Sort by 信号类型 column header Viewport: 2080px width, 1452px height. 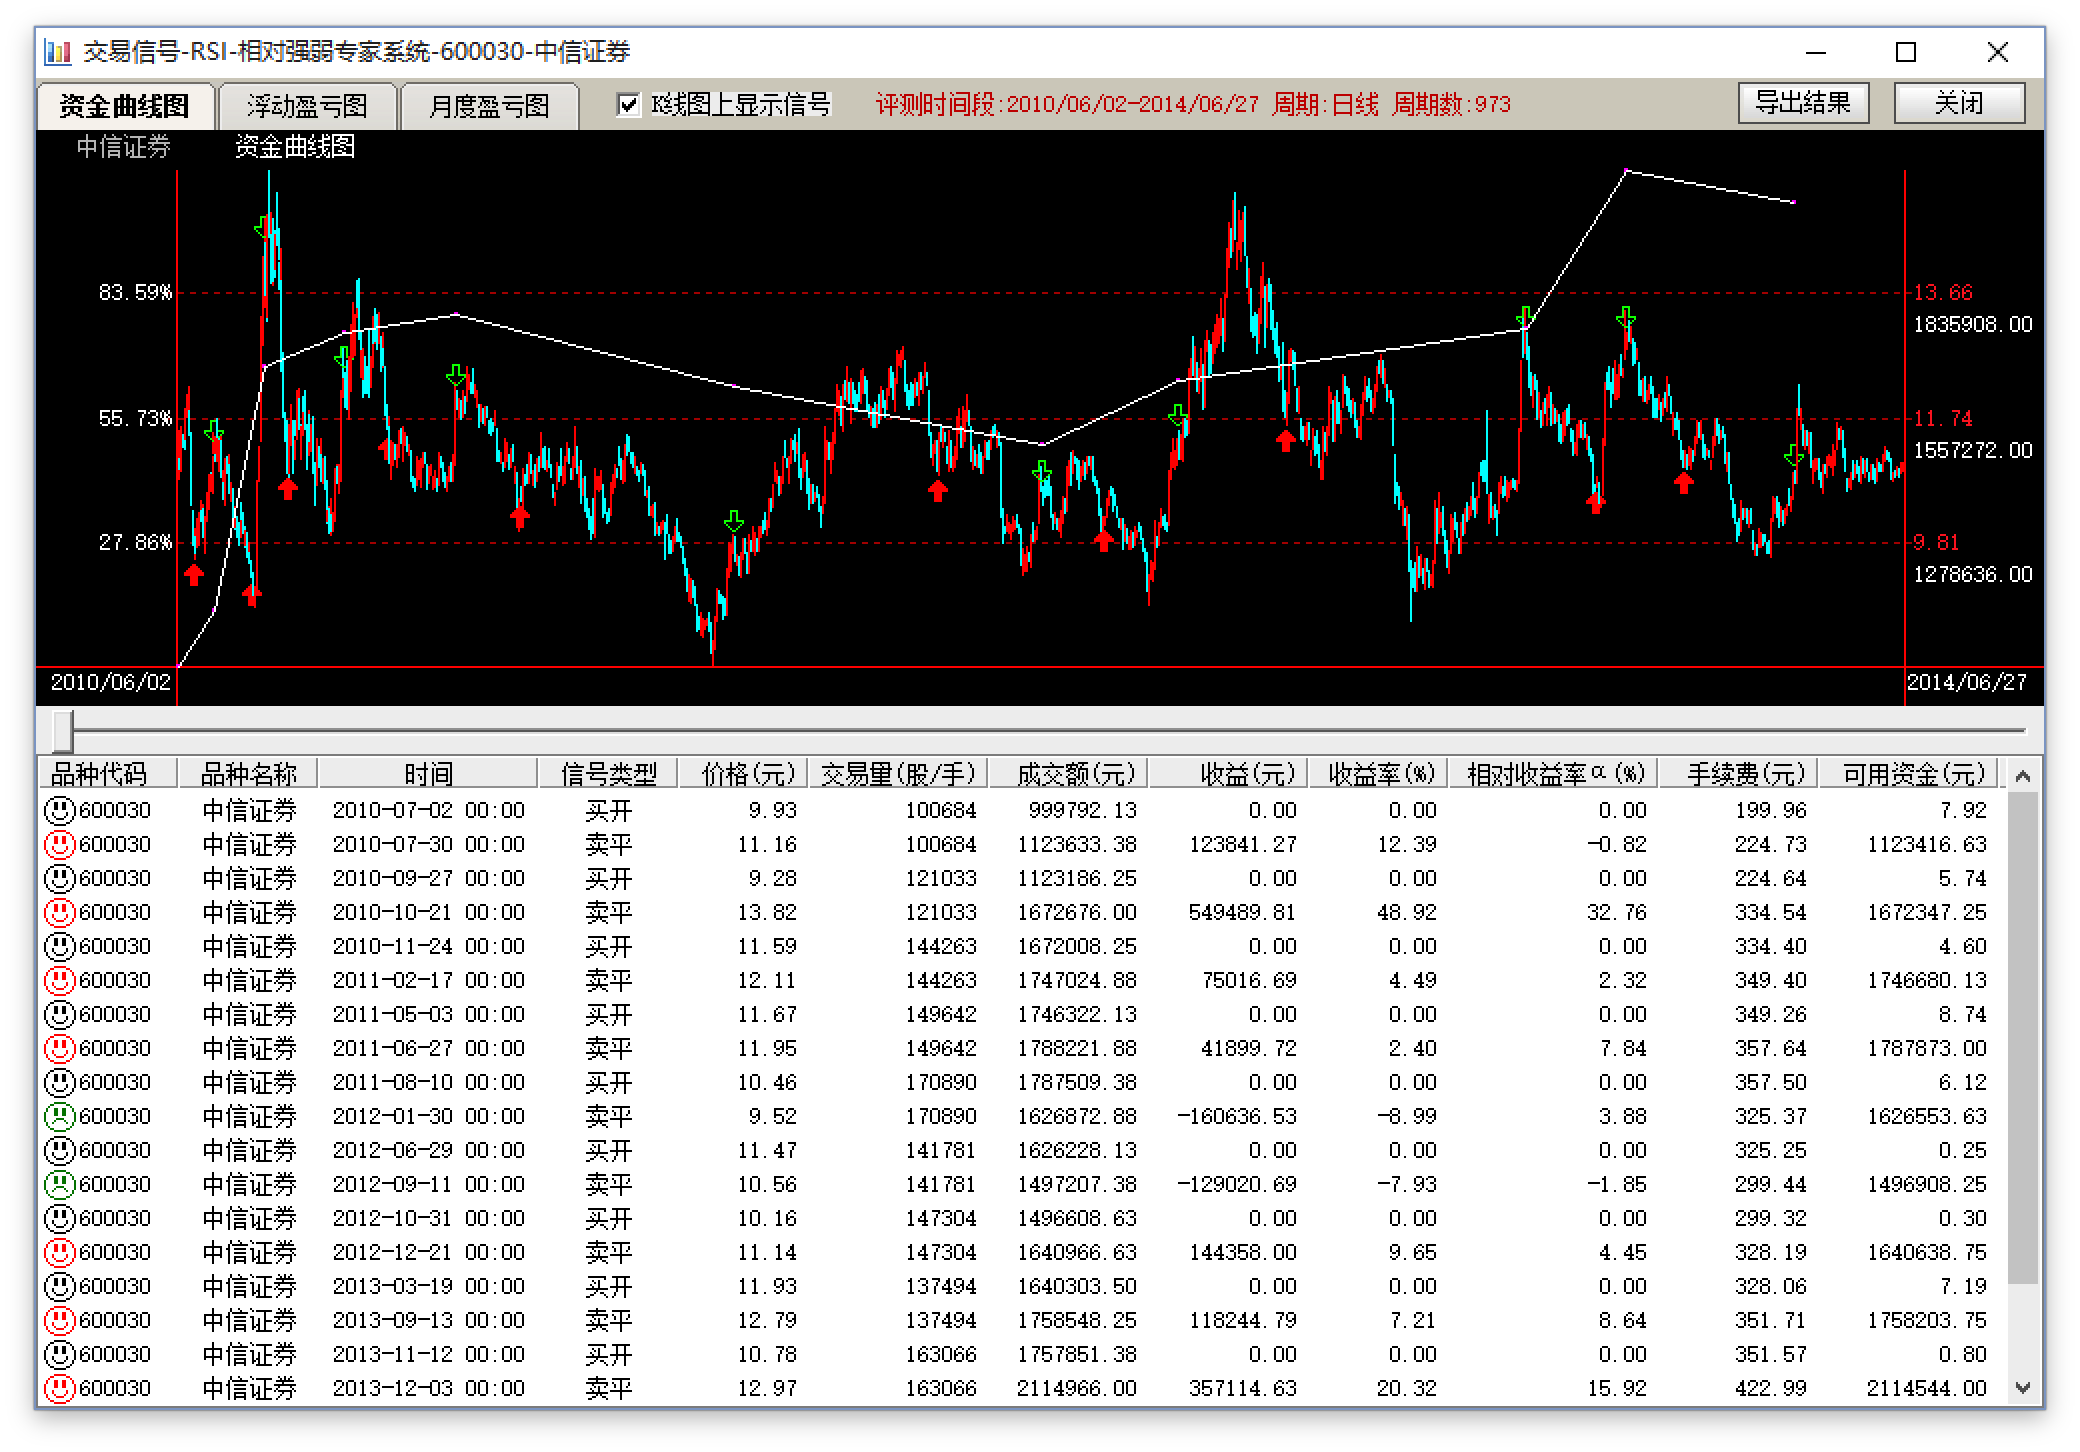tap(608, 774)
